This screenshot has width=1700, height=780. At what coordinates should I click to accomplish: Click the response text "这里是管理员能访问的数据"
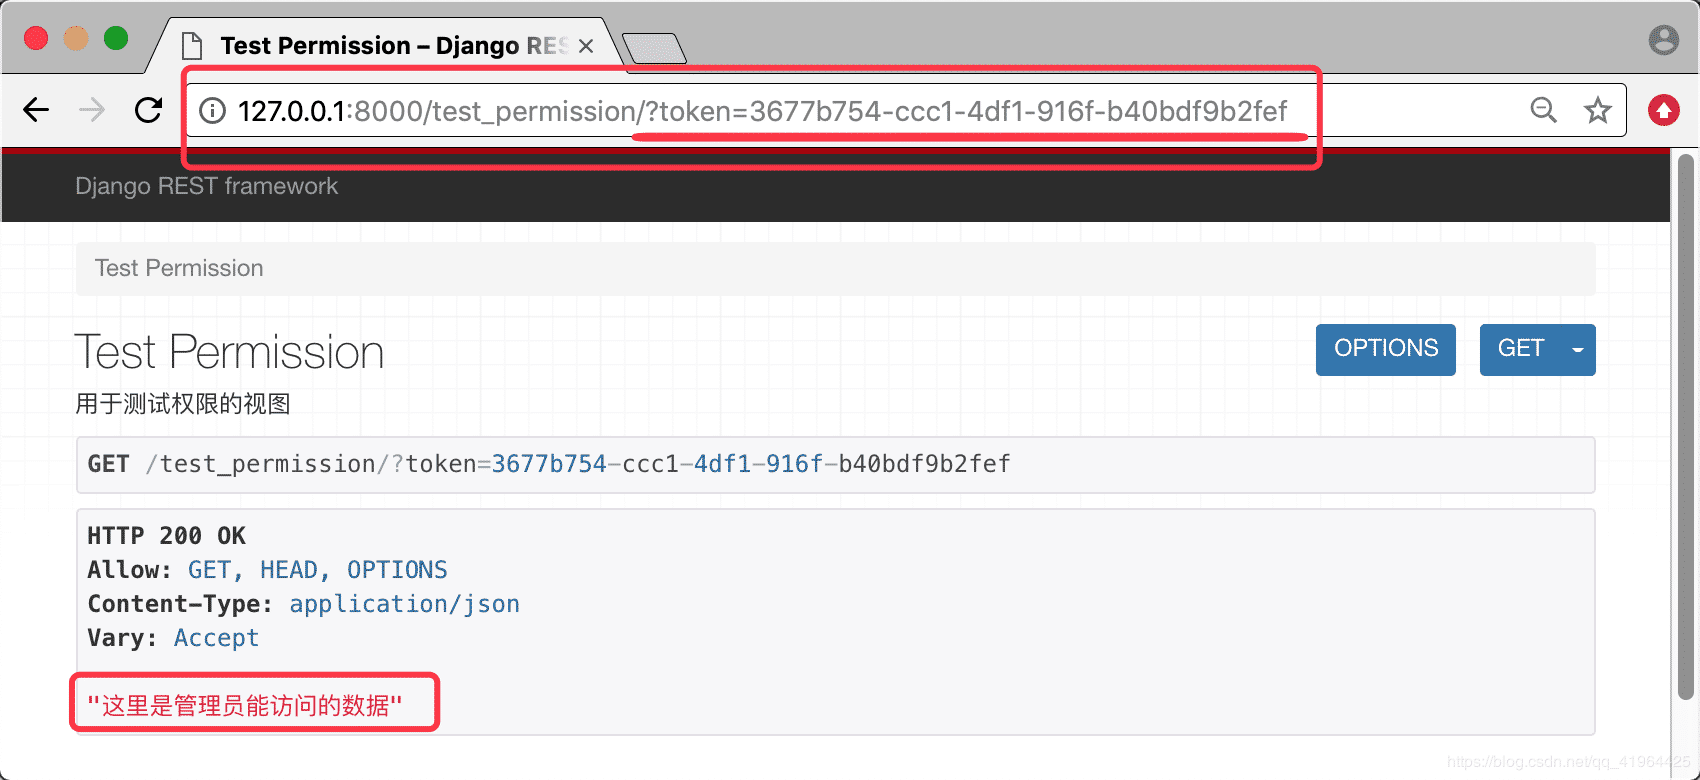point(245,705)
